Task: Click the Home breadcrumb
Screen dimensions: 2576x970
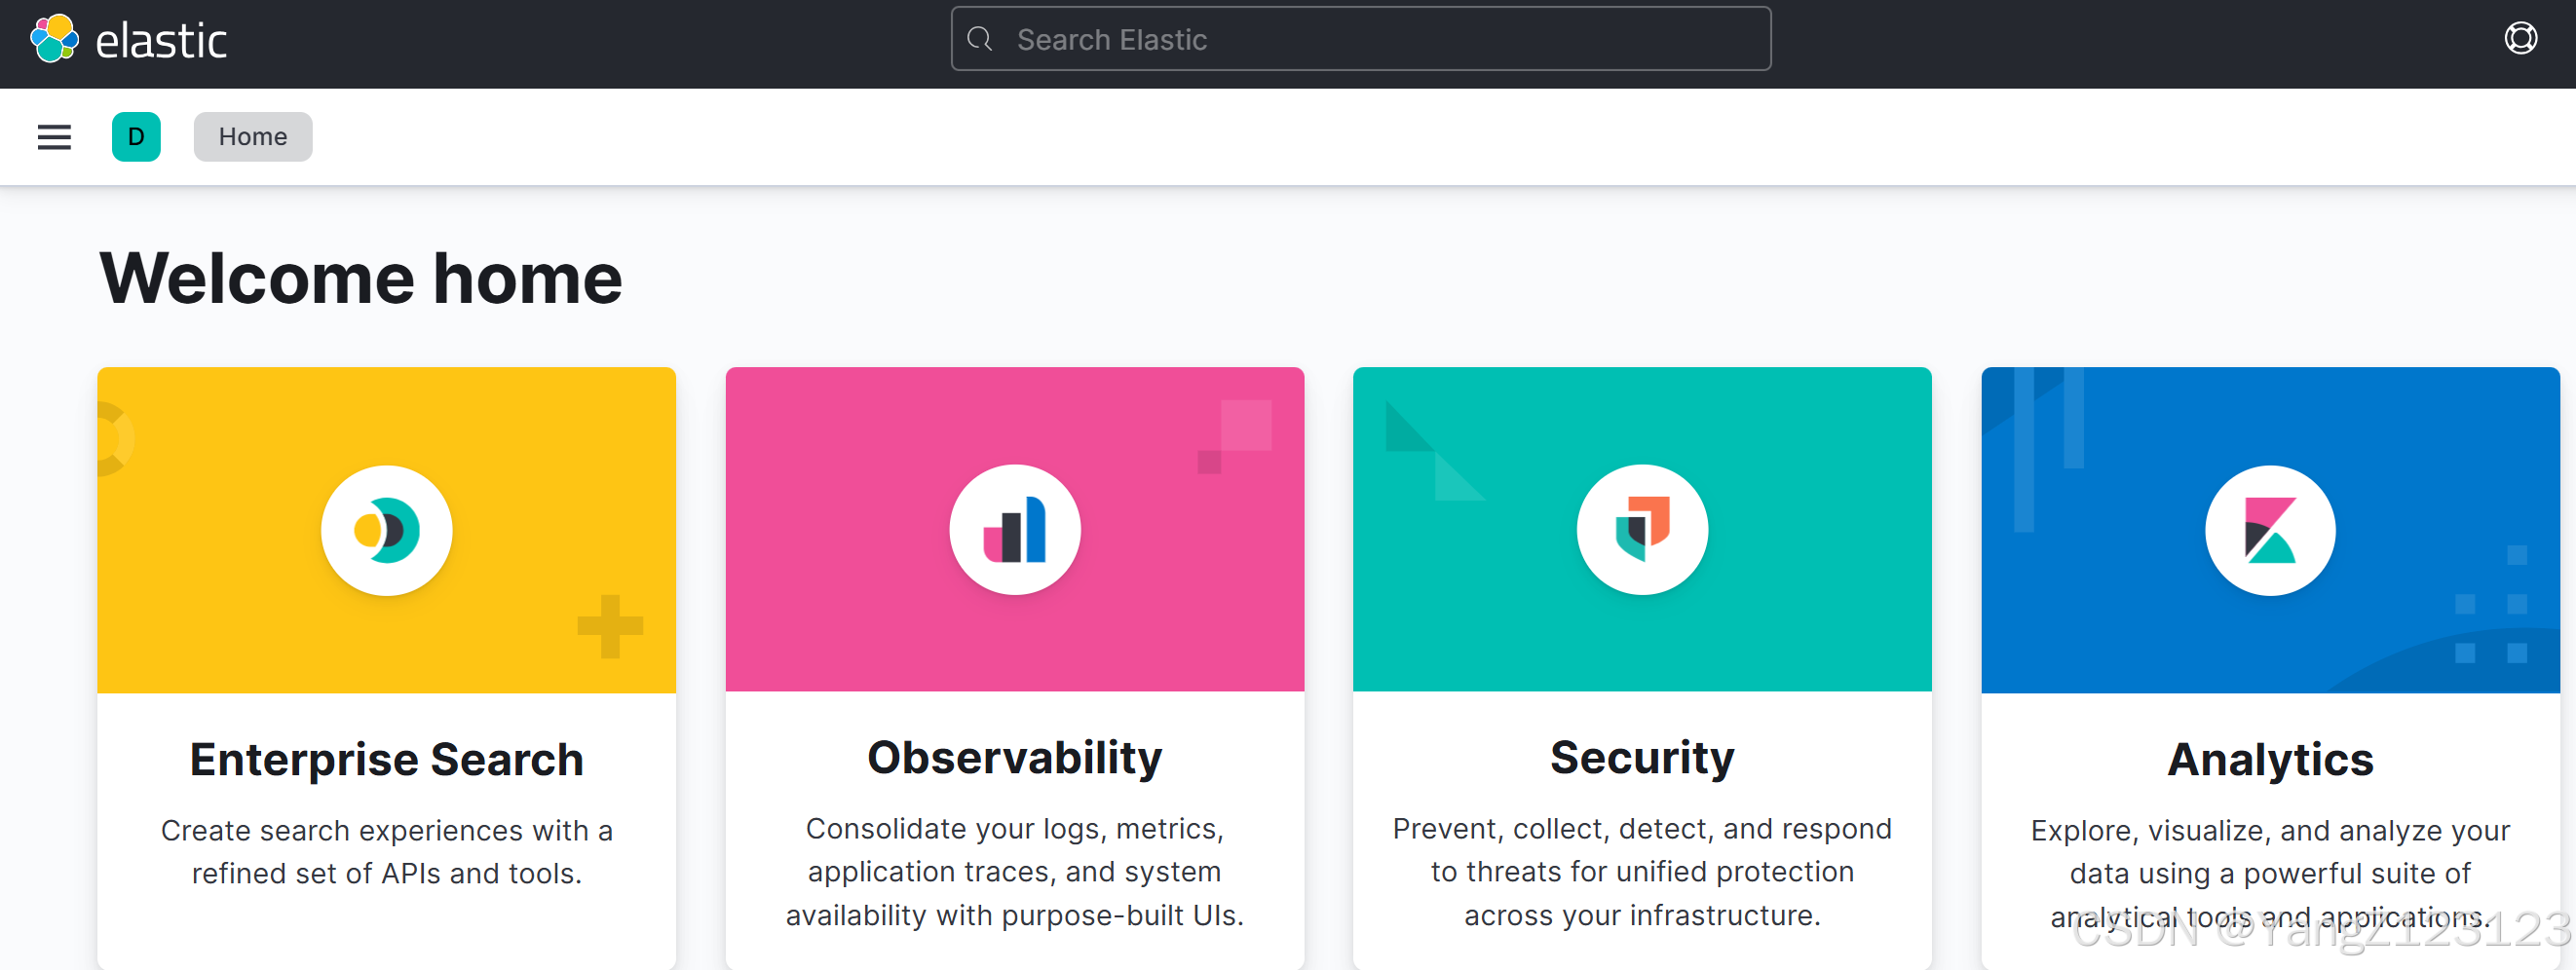Action: click(x=253, y=137)
